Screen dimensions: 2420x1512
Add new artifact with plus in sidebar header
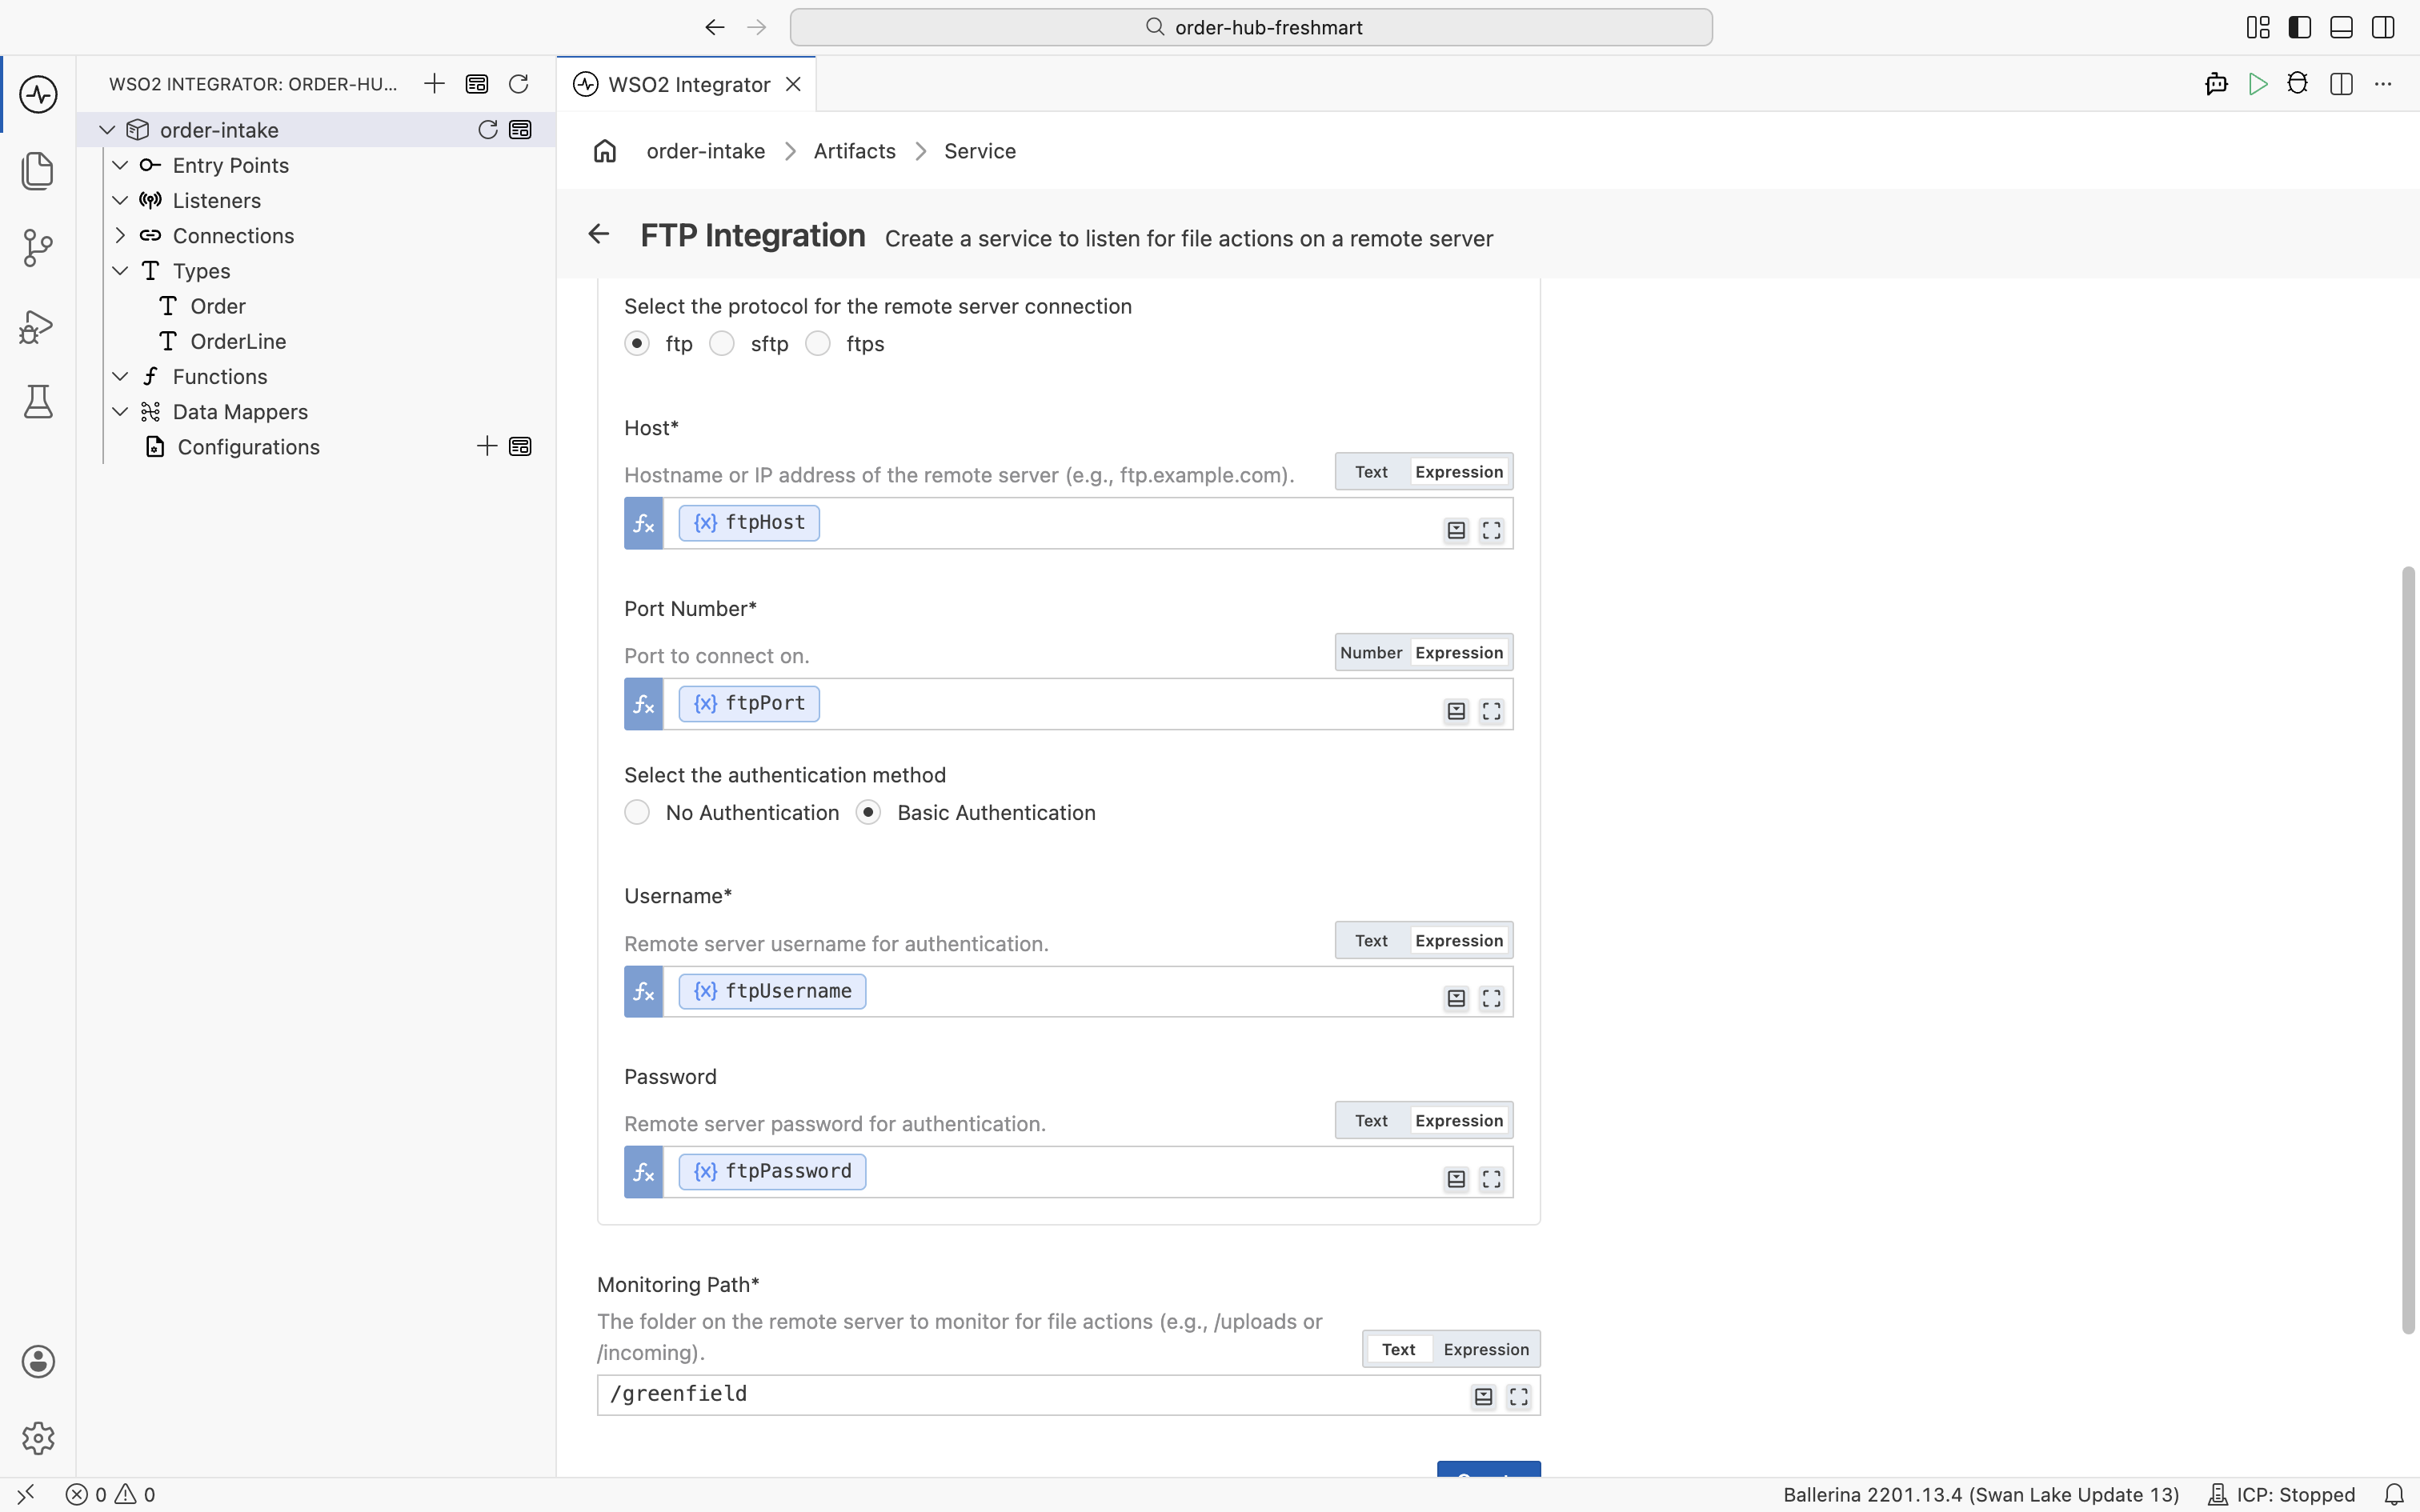(x=434, y=84)
